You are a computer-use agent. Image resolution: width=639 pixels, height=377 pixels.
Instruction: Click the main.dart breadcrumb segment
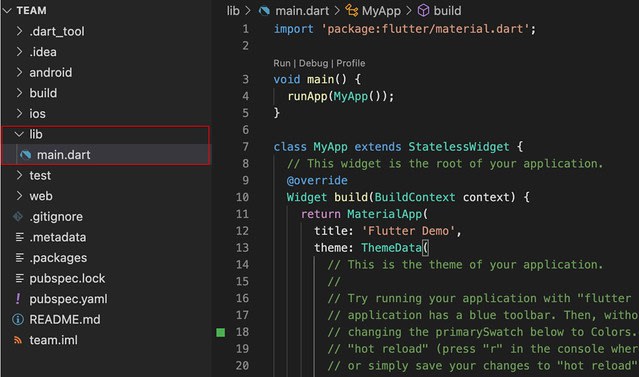(302, 11)
